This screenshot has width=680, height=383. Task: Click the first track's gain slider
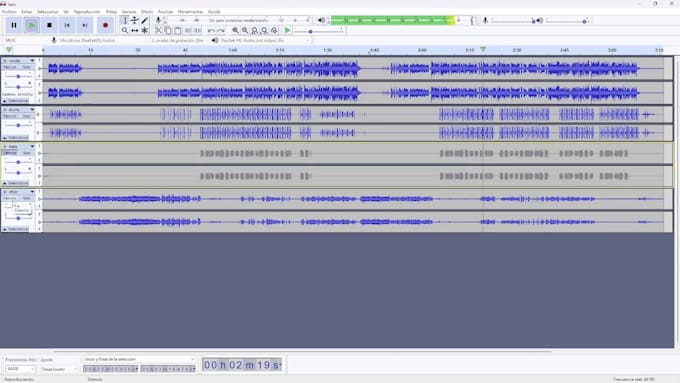point(18,76)
